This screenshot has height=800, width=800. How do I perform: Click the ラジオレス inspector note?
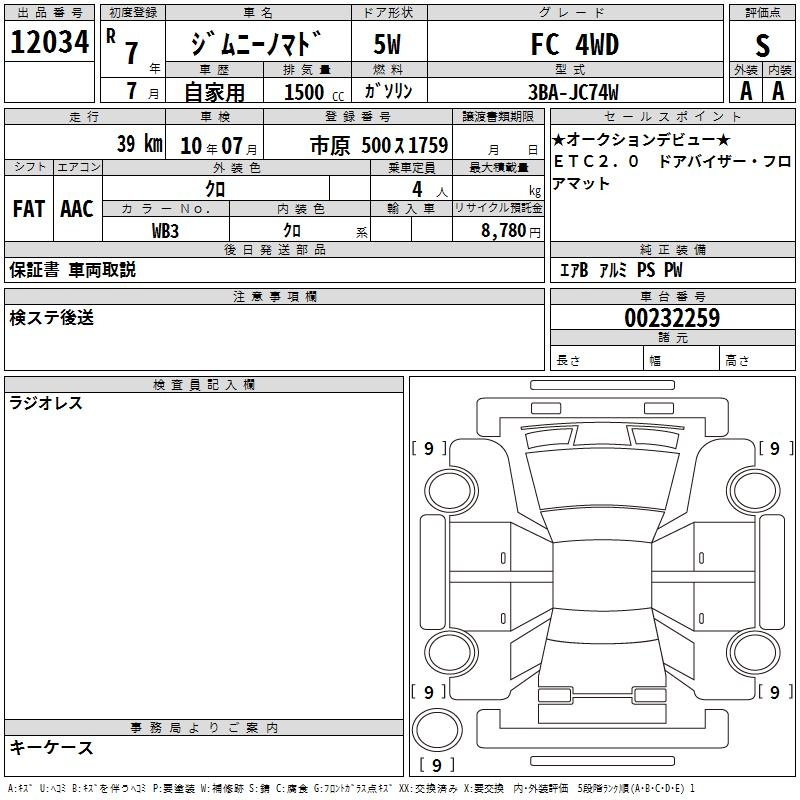coord(46,404)
